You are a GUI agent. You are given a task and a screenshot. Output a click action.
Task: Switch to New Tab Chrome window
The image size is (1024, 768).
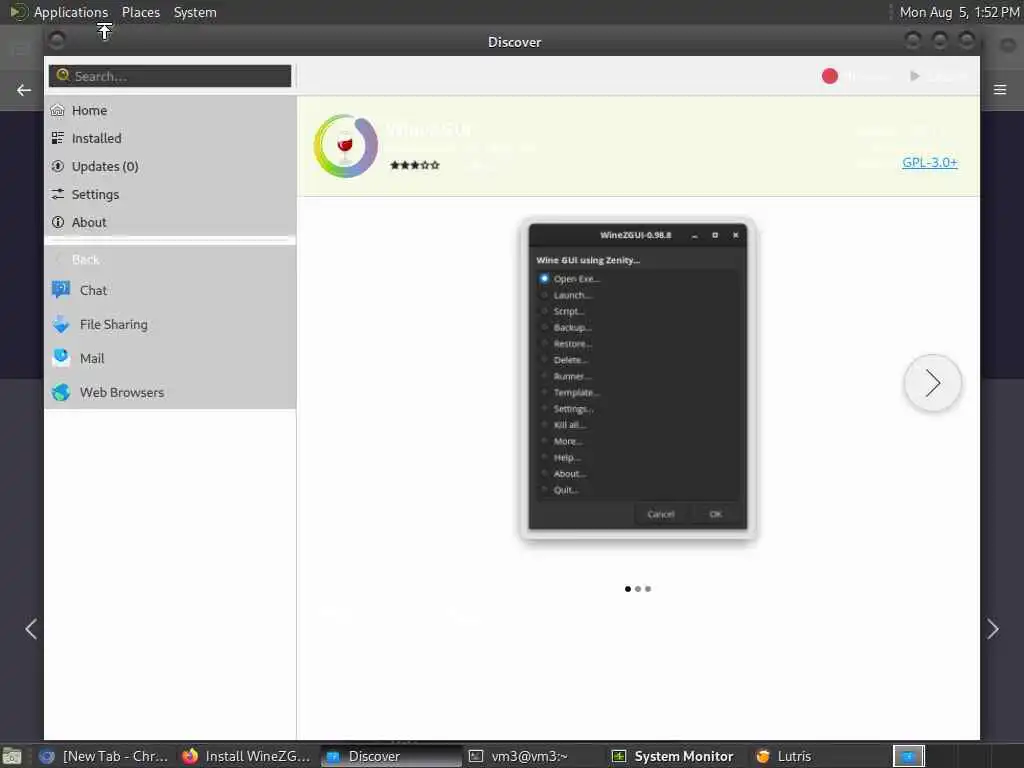tap(103, 756)
